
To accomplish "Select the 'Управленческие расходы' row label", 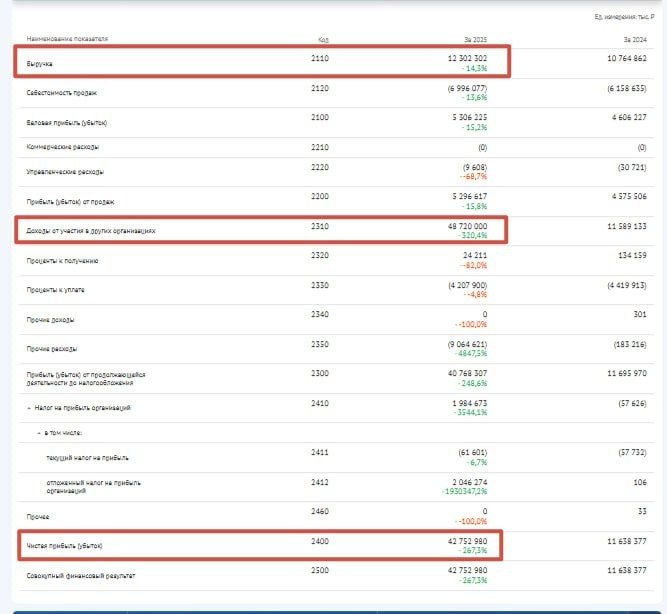I will click(x=65, y=172).
